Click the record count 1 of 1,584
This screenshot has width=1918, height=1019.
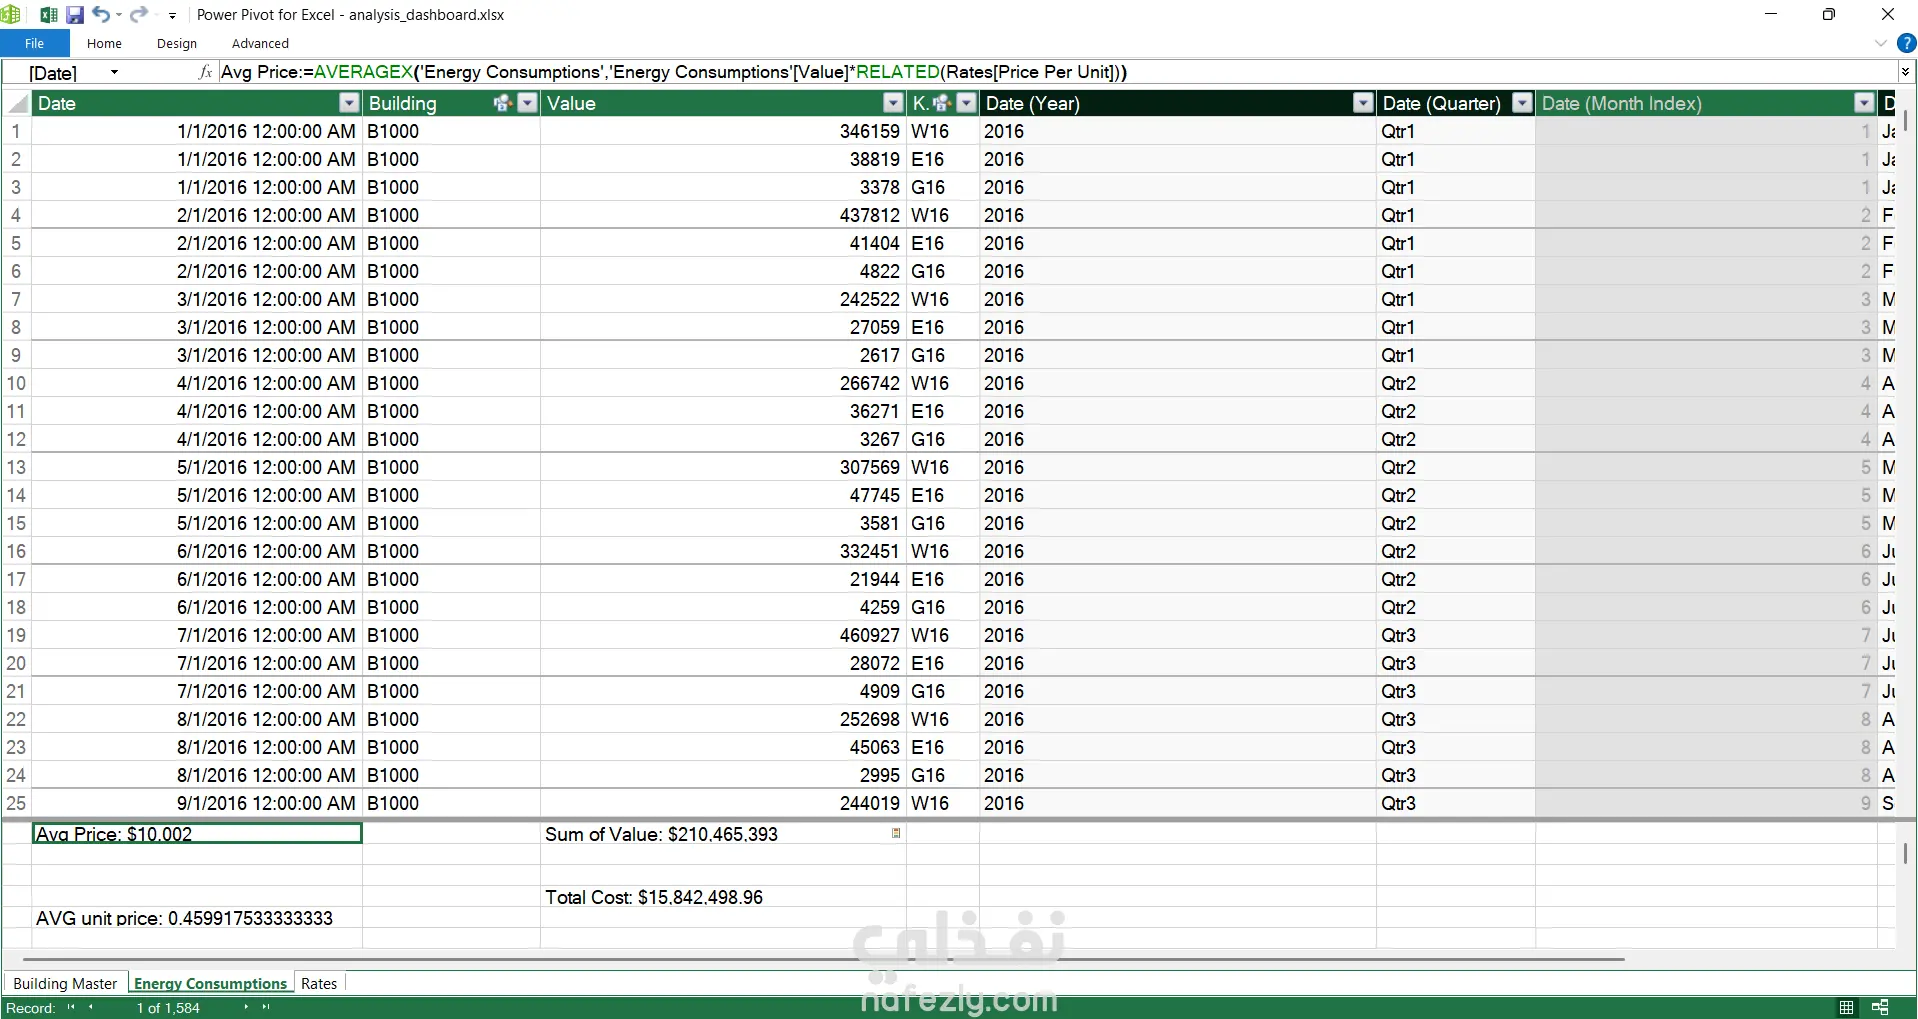pyautogui.click(x=168, y=1007)
